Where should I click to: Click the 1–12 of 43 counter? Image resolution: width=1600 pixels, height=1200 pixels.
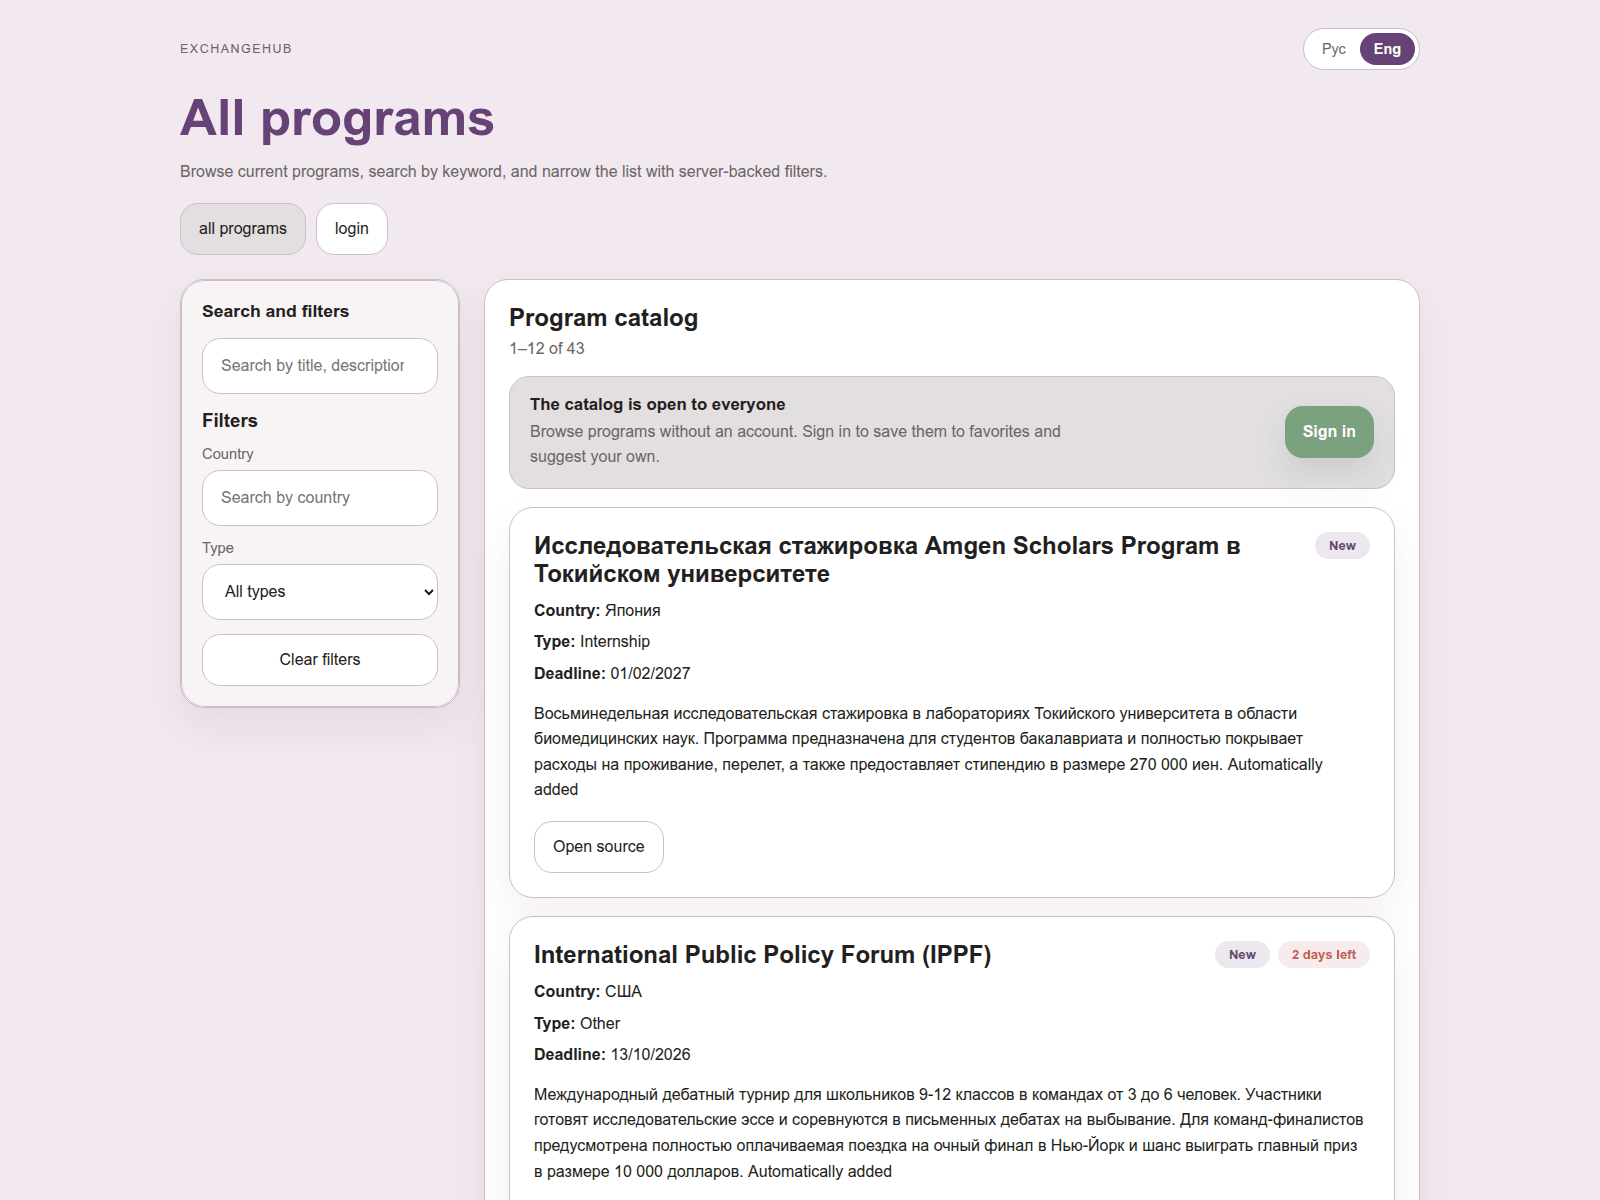pyautogui.click(x=547, y=349)
